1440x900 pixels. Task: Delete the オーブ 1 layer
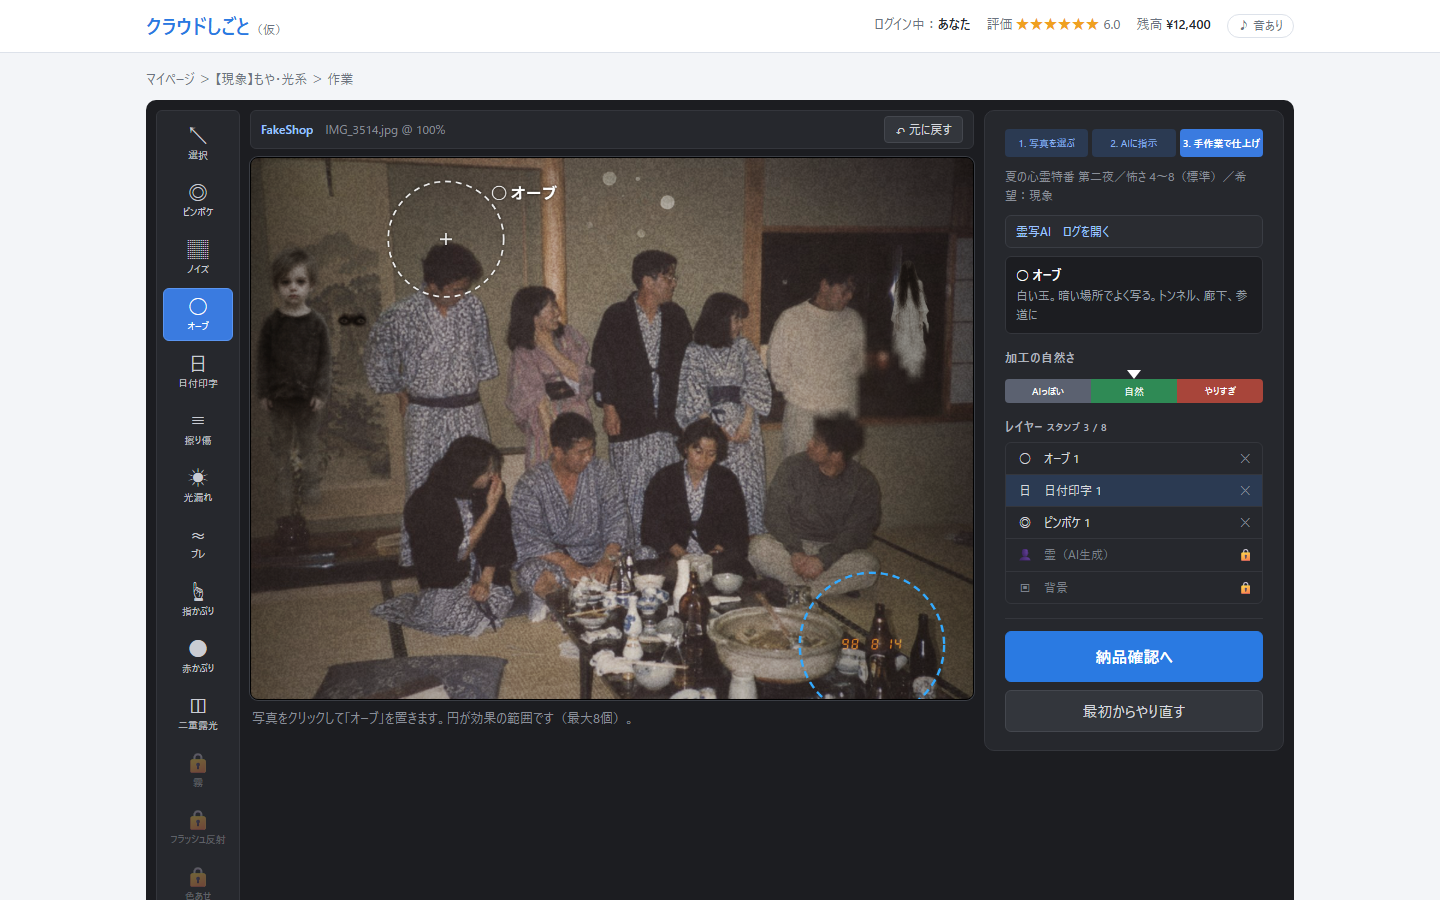1245,458
